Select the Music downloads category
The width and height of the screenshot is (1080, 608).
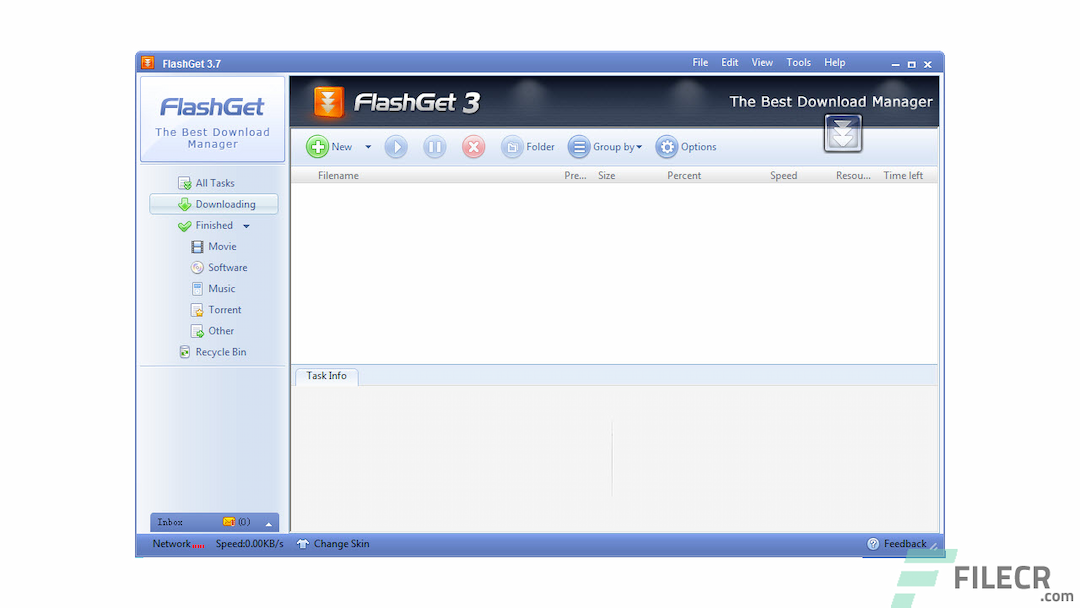196,288
